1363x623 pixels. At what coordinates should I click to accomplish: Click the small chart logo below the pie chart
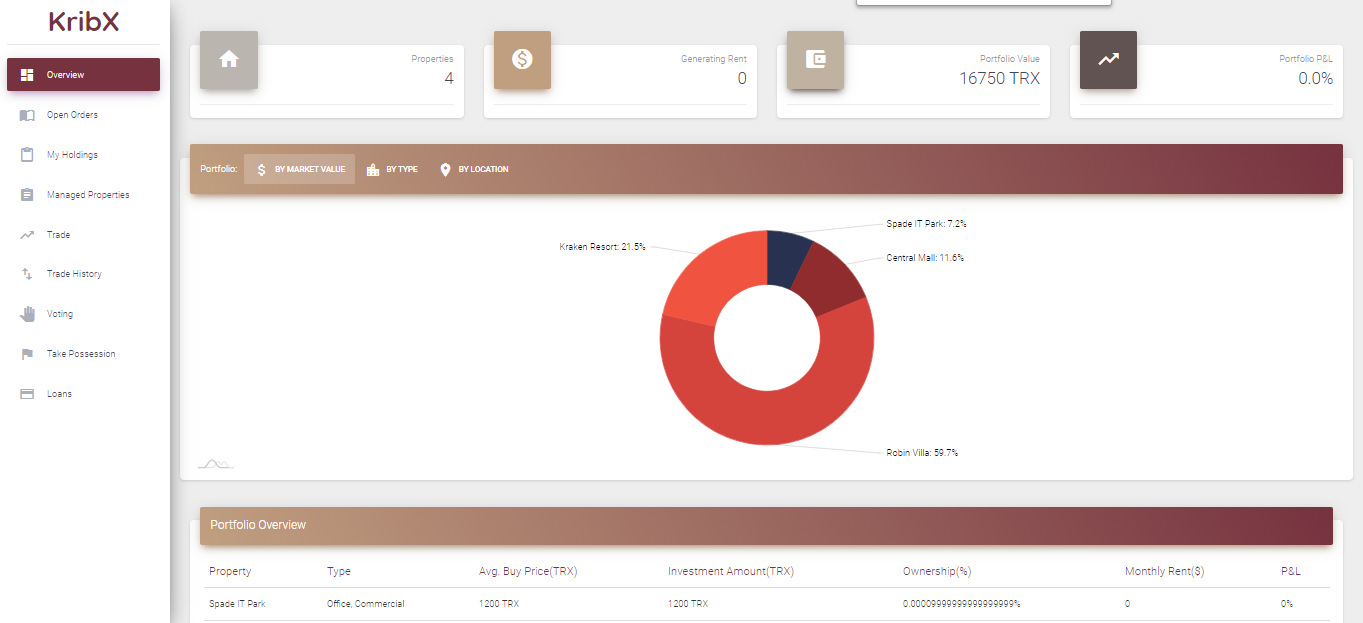coord(216,464)
